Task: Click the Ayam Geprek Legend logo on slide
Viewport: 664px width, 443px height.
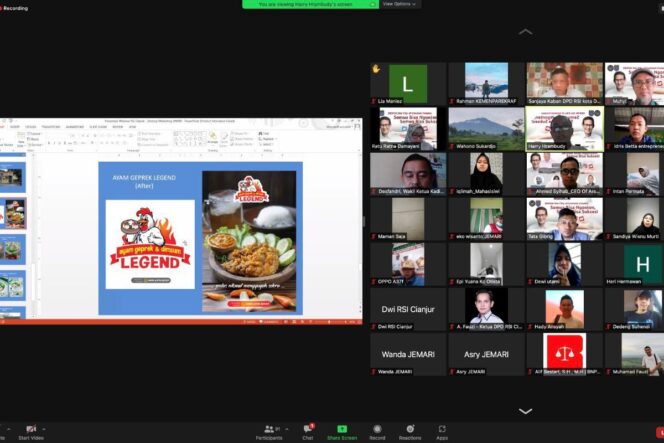Action: point(150,246)
